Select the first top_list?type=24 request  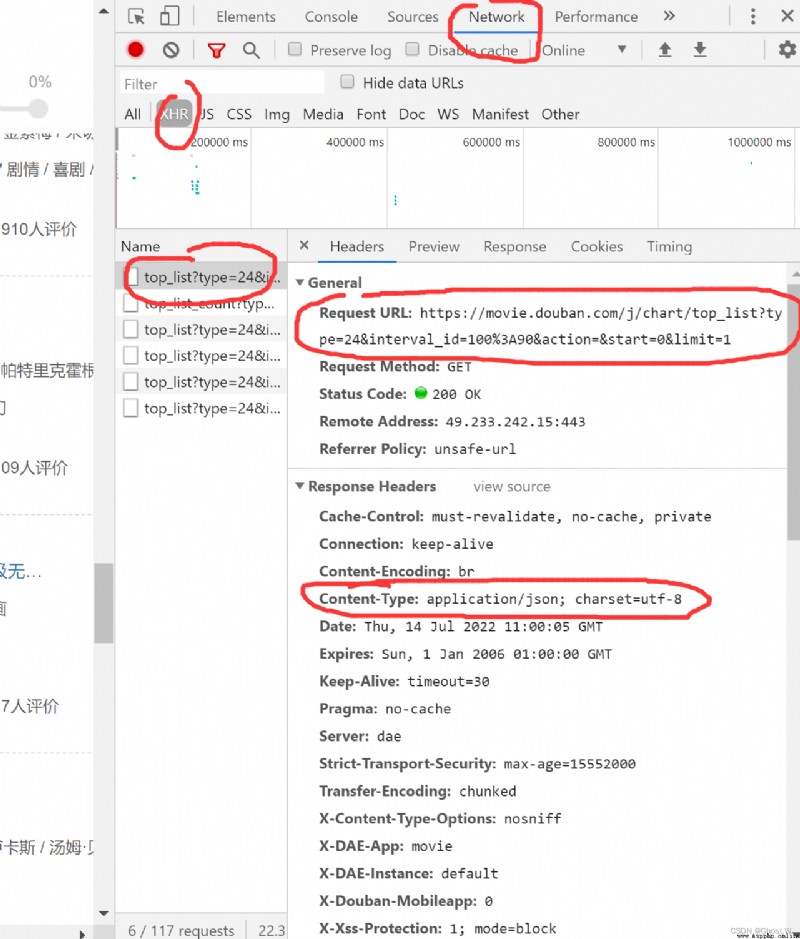tap(202, 277)
